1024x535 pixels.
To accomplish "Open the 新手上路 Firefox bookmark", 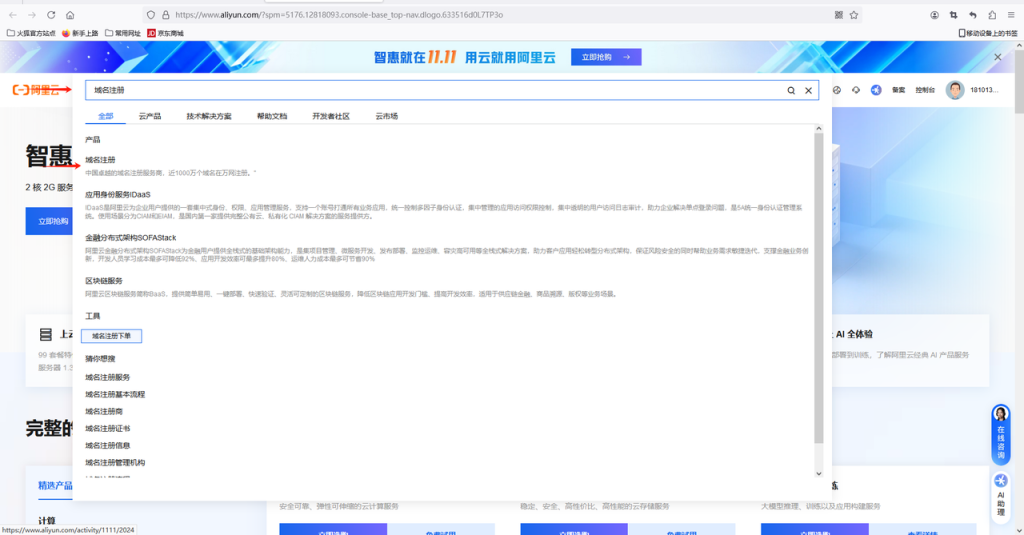I will click(80, 33).
